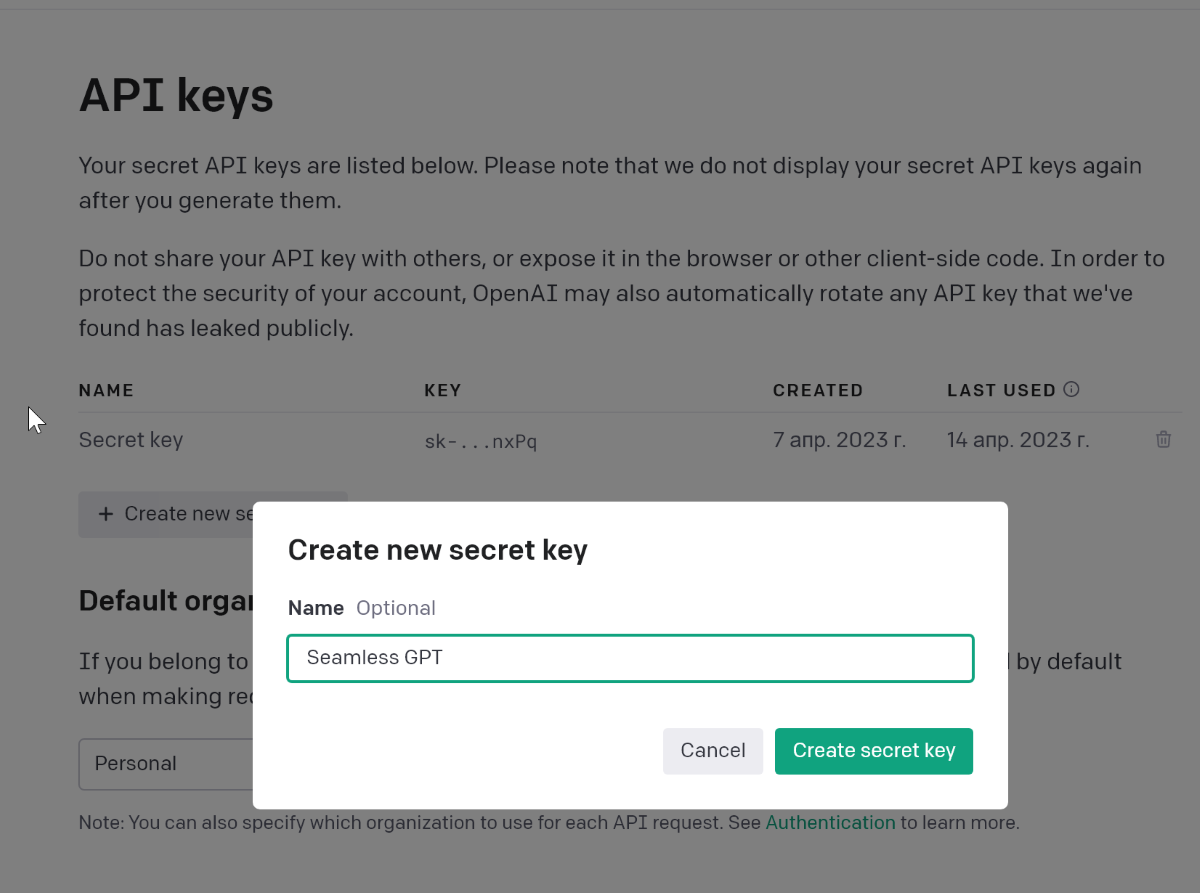Delete the Secret key using trash icon

pos(1163,439)
